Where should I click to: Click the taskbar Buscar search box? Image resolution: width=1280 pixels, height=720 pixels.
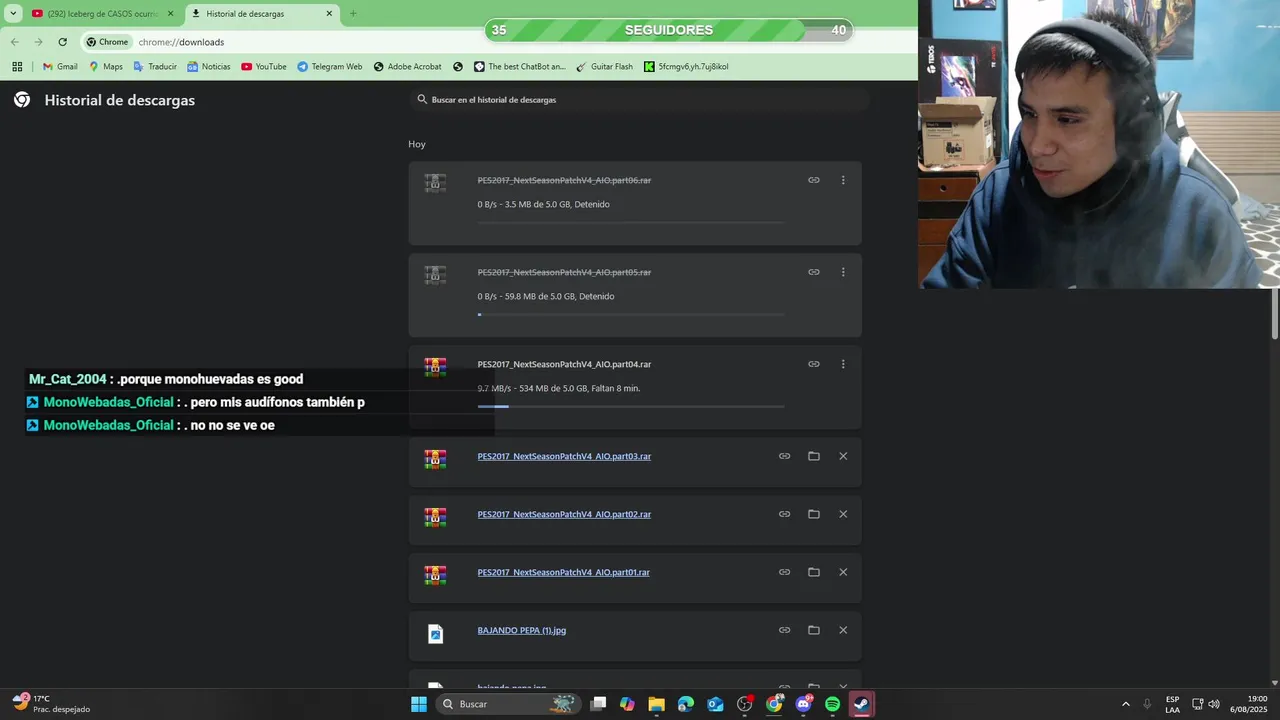click(509, 704)
